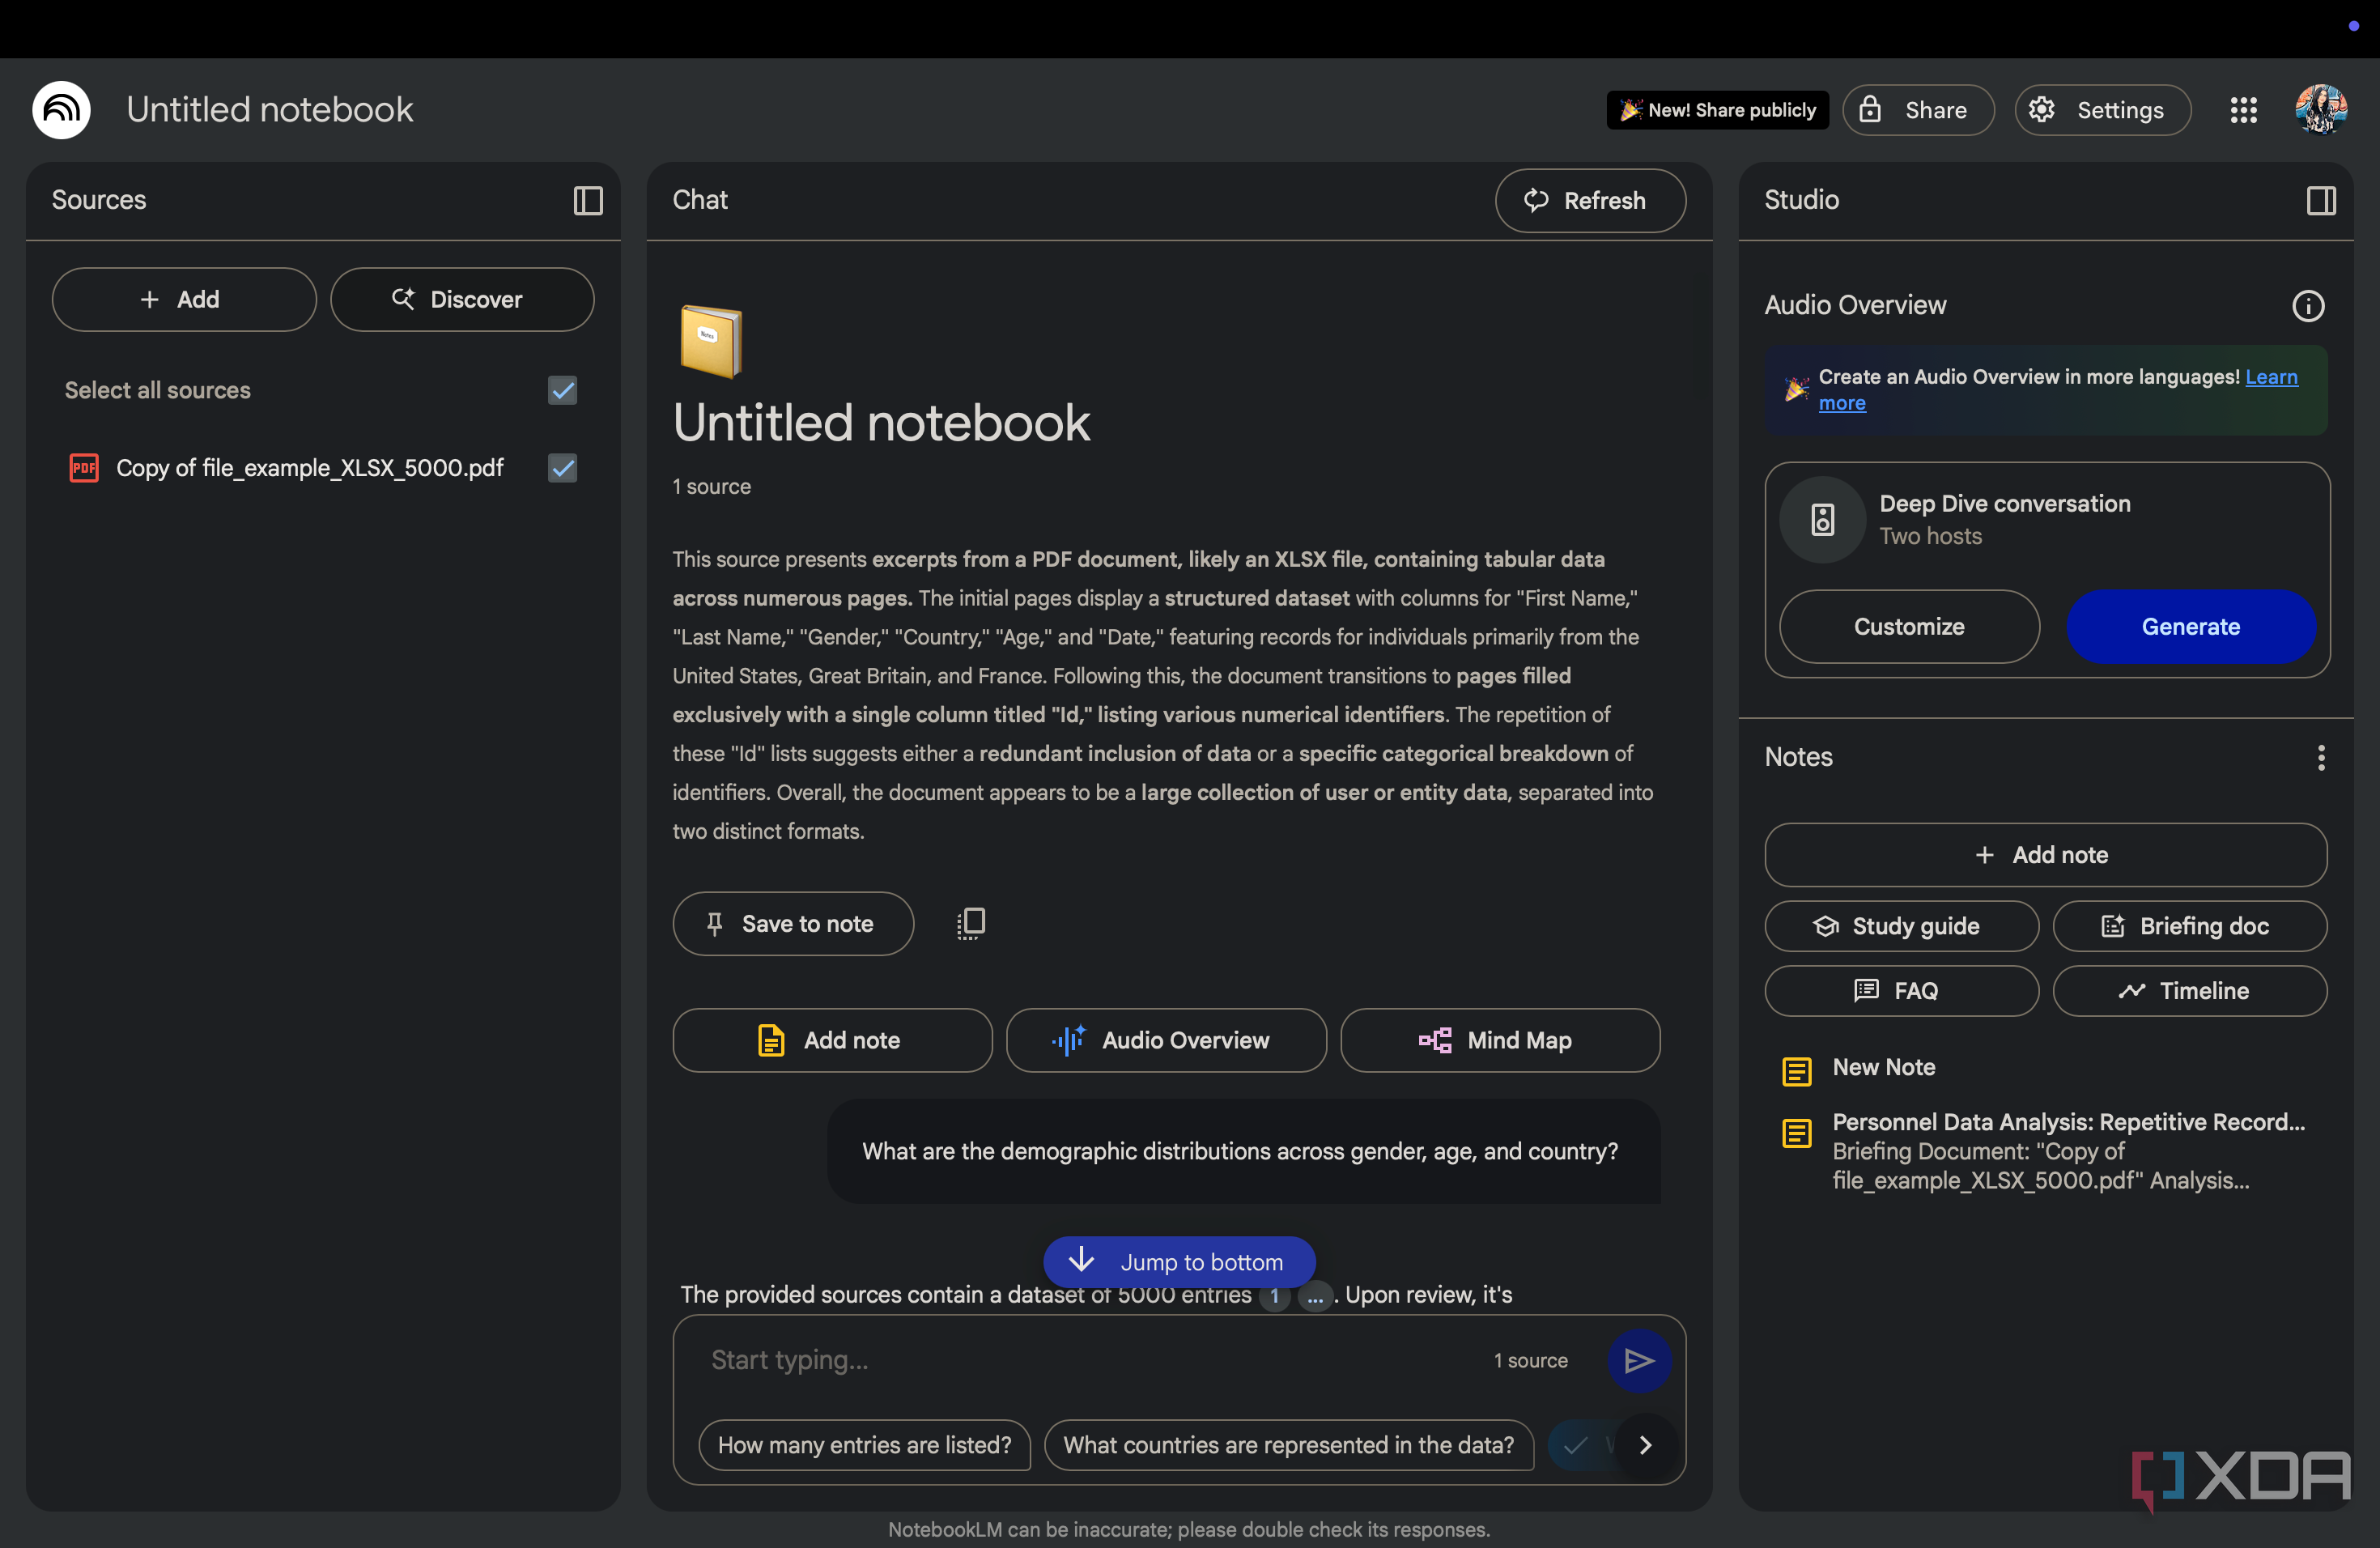The height and width of the screenshot is (1548, 2380).
Task: Open the Notes three-dot menu
Action: [x=2321, y=757]
